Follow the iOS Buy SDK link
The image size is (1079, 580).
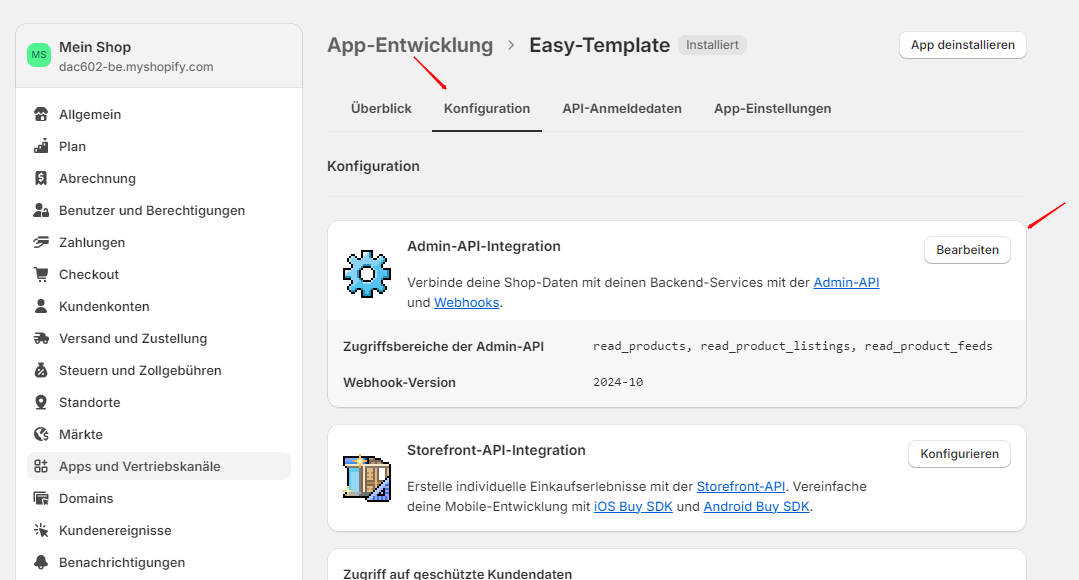pyautogui.click(x=633, y=506)
